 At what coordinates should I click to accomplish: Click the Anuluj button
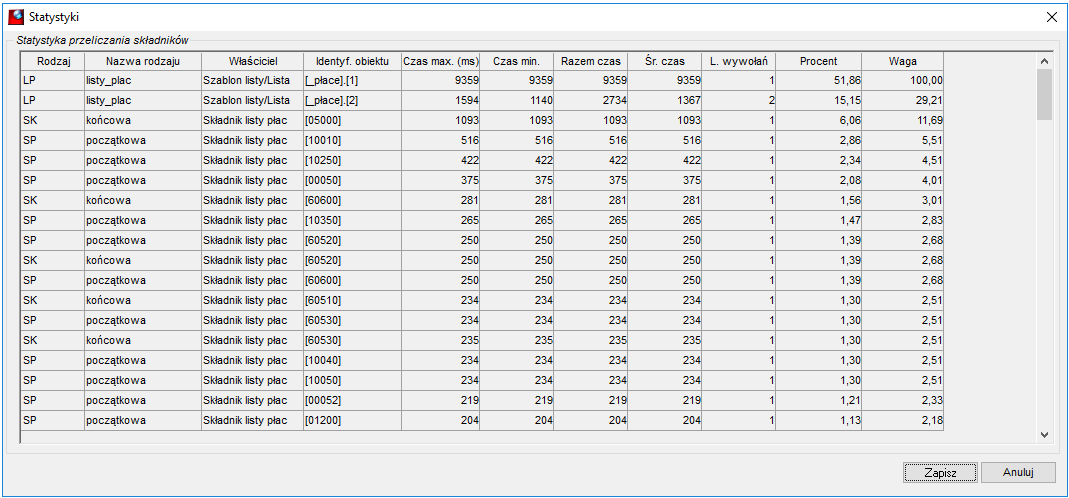pyautogui.click(x=1019, y=472)
